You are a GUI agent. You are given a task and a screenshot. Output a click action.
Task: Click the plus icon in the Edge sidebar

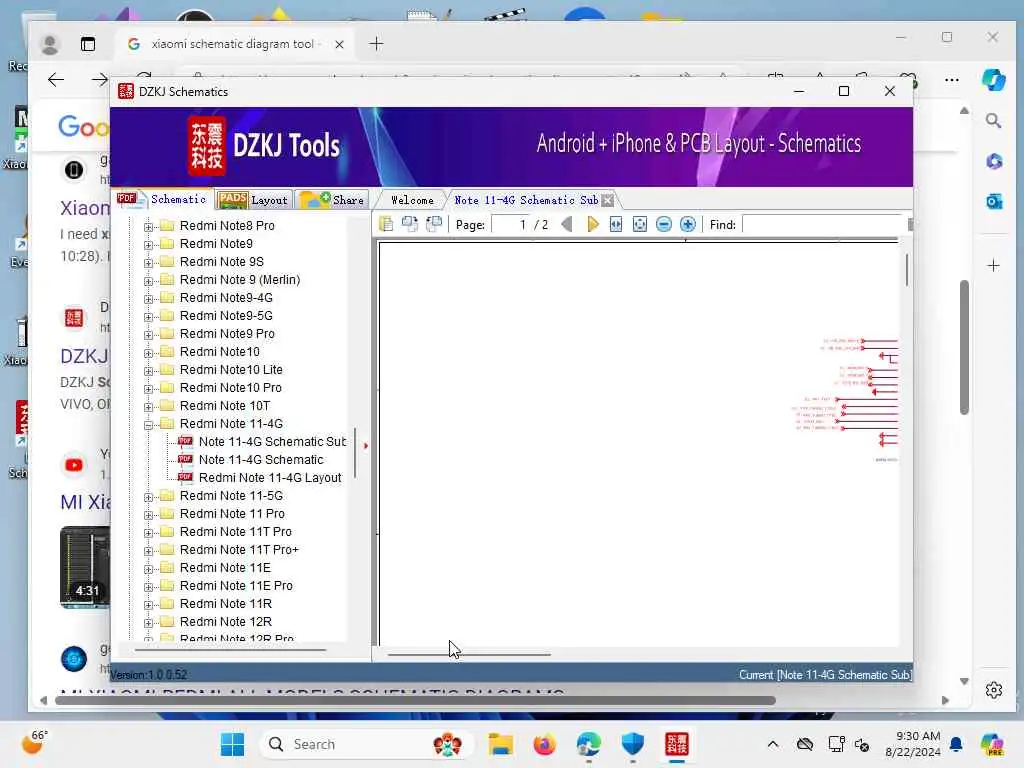point(993,265)
